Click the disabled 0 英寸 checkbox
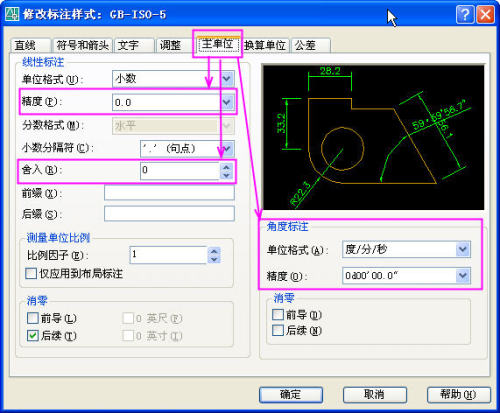Viewport: 500px width, 413px height. pos(128,336)
